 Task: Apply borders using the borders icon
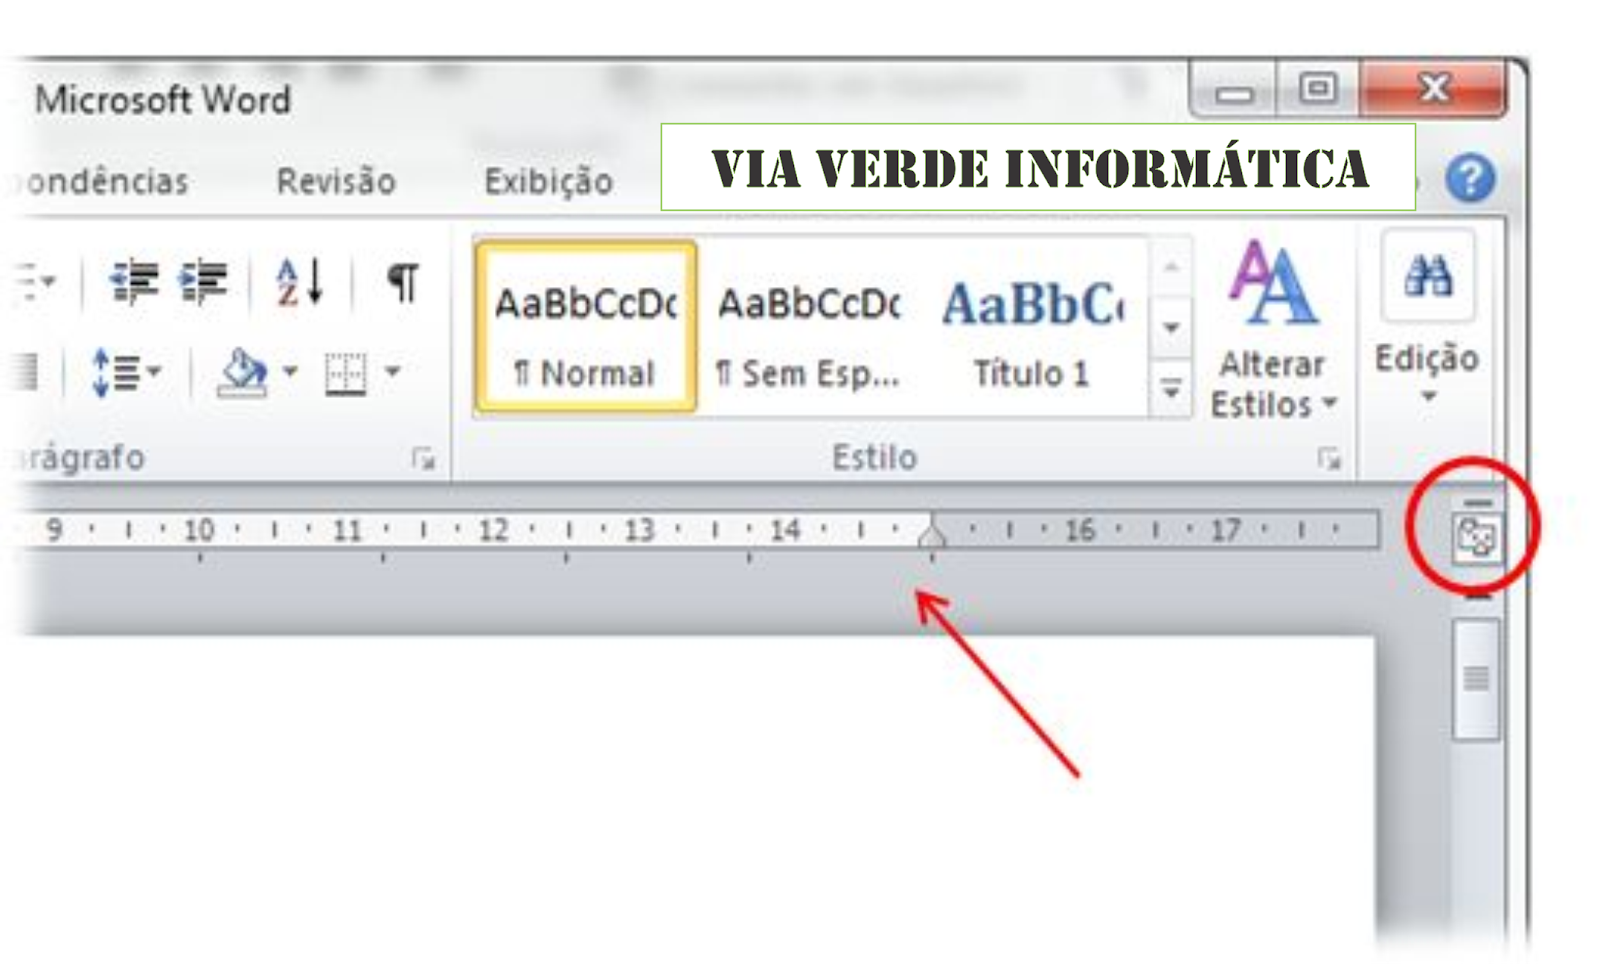(345, 374)
